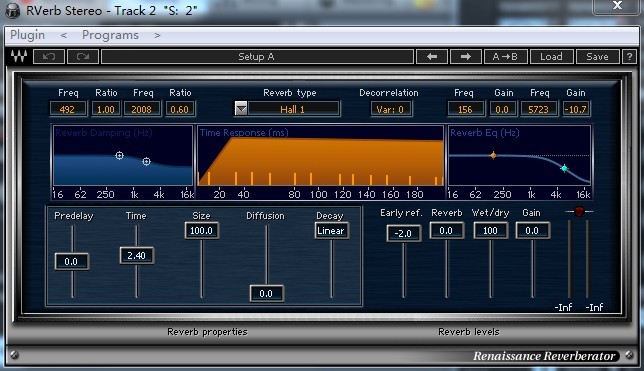Reset the red clip indicator LED
644x371 pixels.
click(x=579, y=212)
